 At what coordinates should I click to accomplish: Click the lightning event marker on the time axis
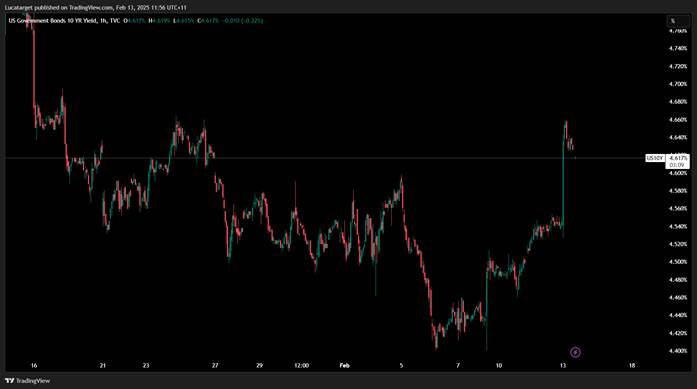[575, 352]
